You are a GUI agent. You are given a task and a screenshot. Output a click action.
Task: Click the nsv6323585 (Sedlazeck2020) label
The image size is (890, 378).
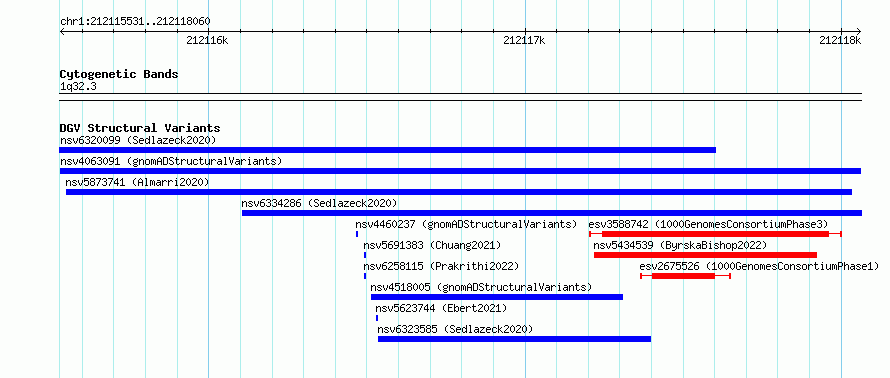[x=455, y=329]
